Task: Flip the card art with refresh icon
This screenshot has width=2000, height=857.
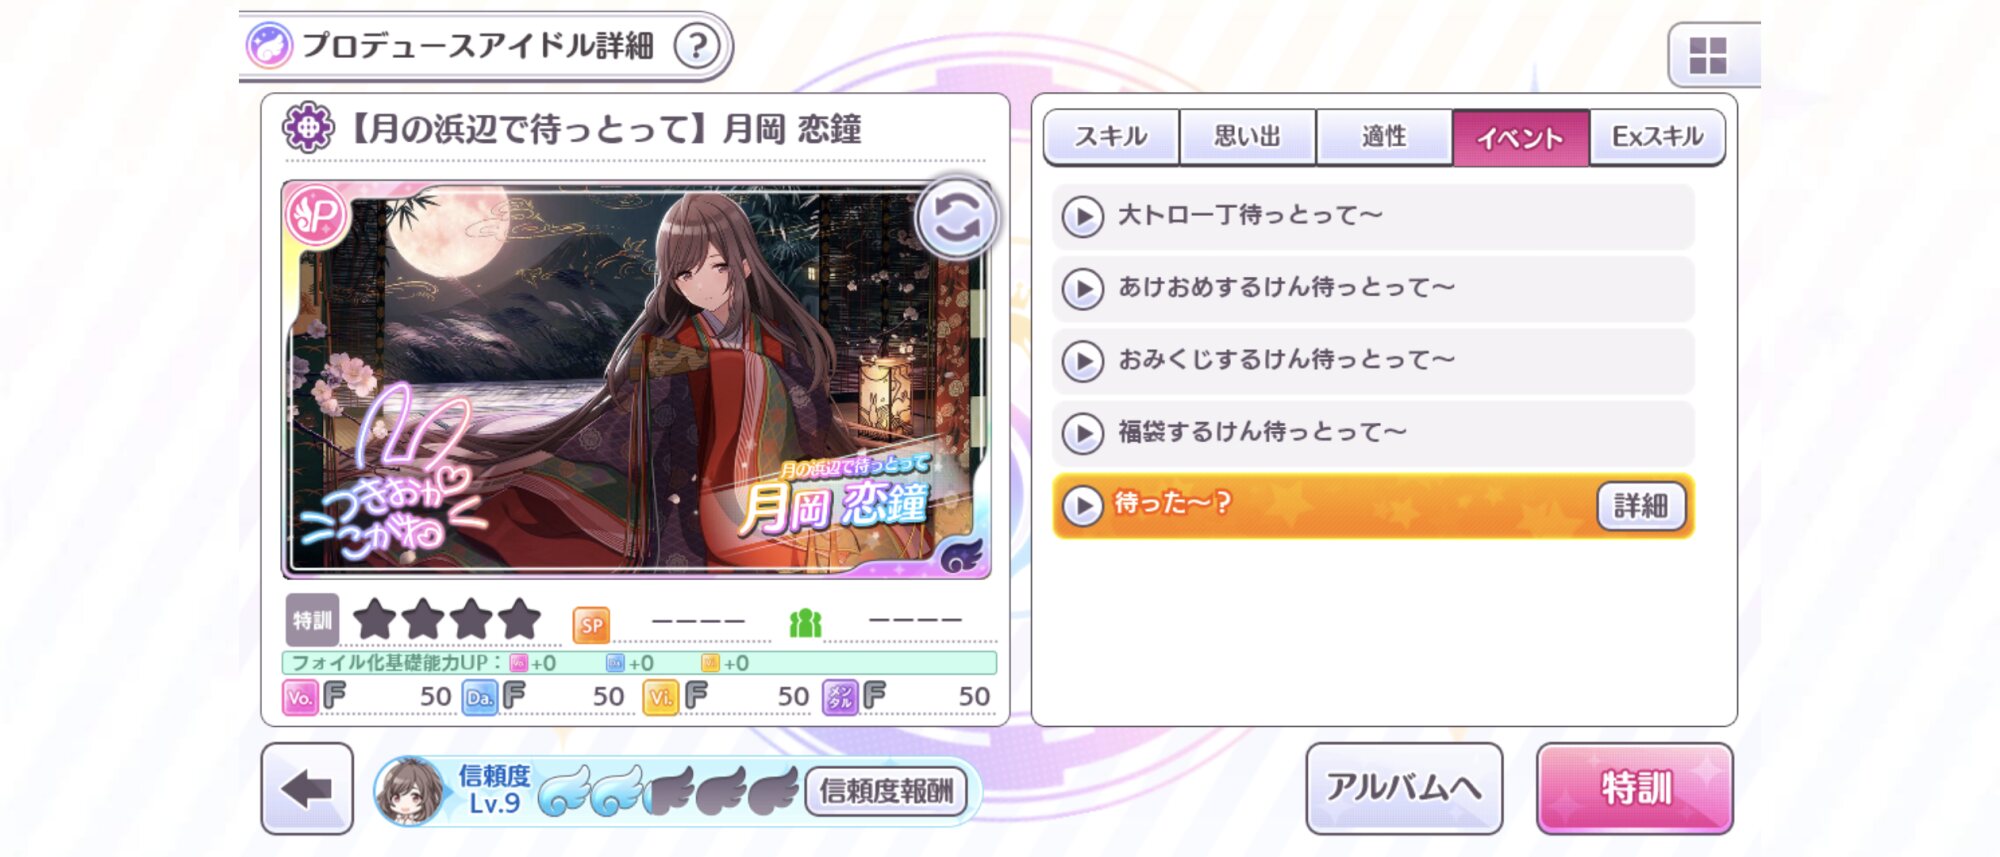Action: point(957,218)
